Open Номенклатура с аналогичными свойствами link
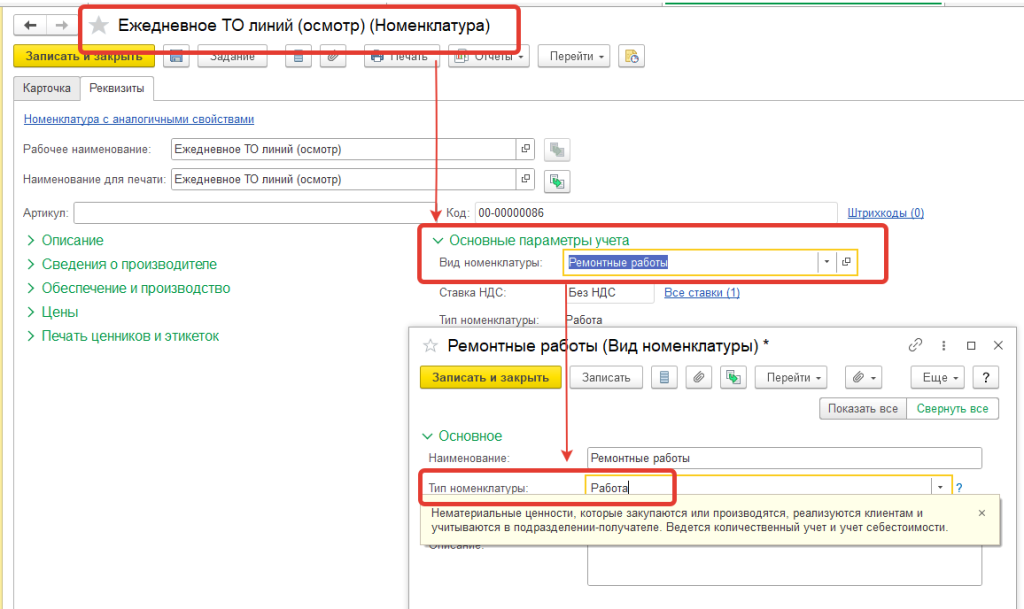Image resolution: width=1024 pixels, height=609 pixels. (138, 119)
